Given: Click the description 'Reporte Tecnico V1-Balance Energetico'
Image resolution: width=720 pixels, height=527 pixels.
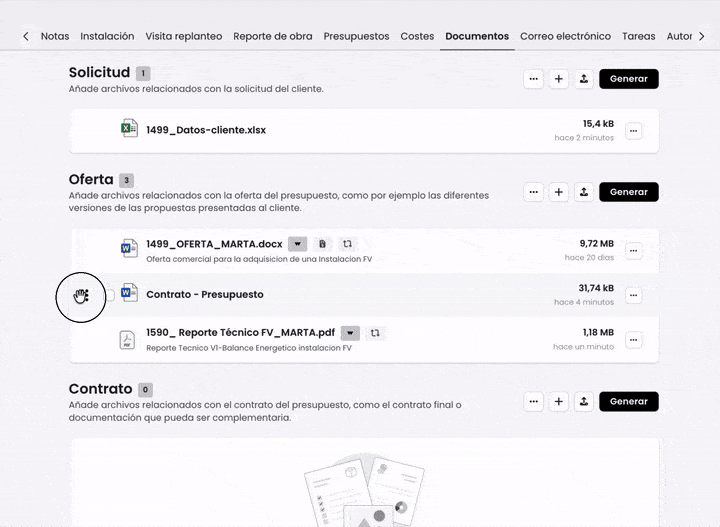Looking at the screenshot, I should point(249,348).
